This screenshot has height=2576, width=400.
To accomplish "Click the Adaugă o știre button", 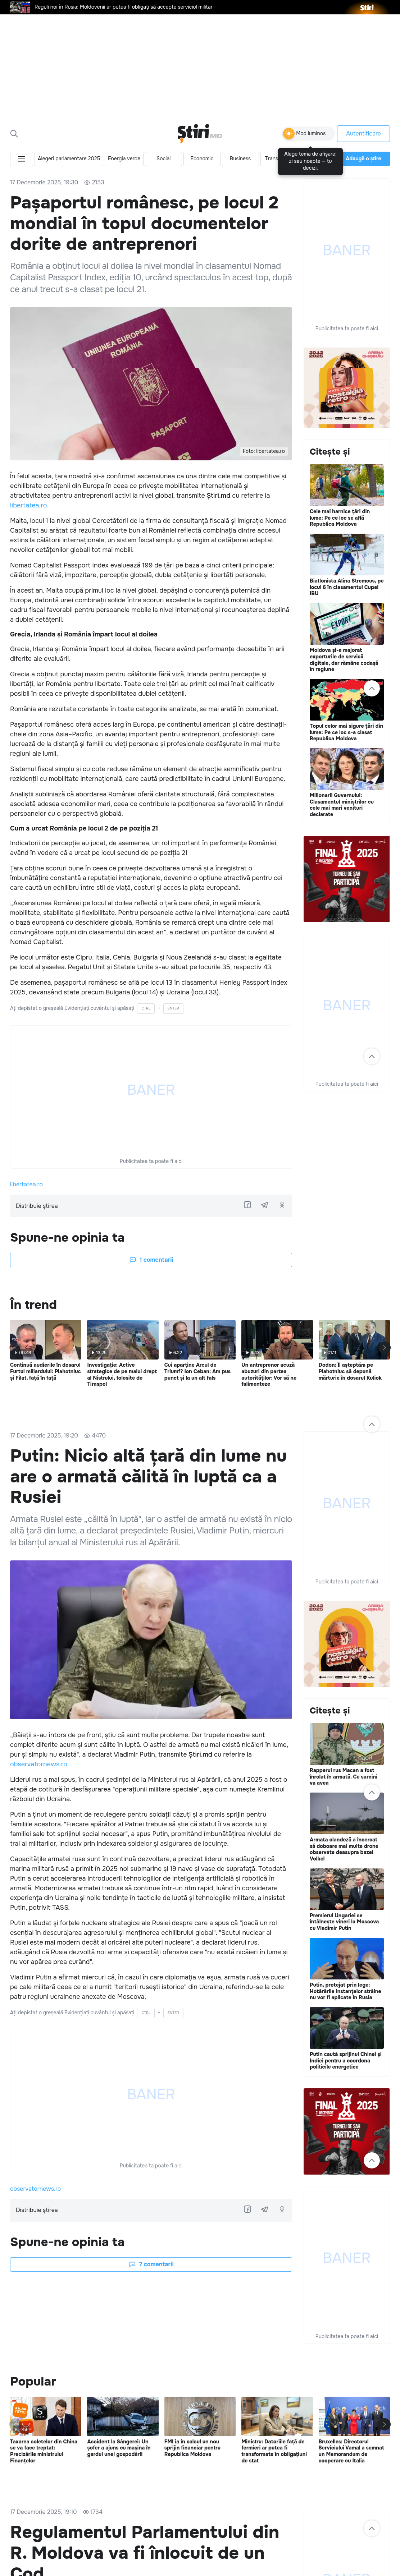I will tap(363, 159).
